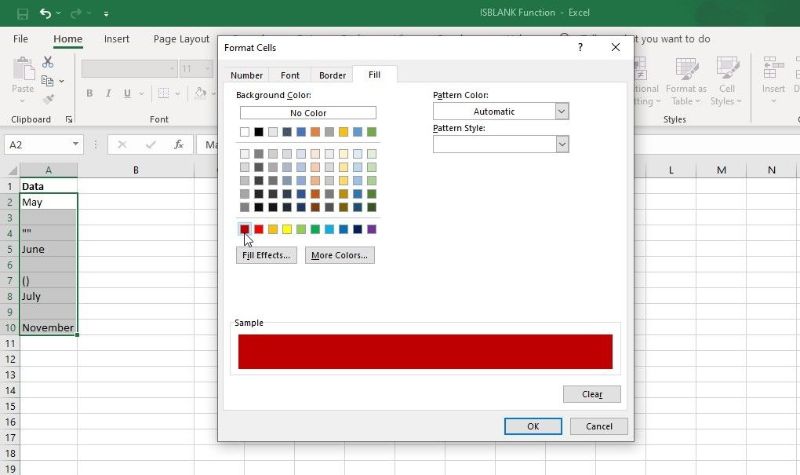Switch to the Number tab

246,75
